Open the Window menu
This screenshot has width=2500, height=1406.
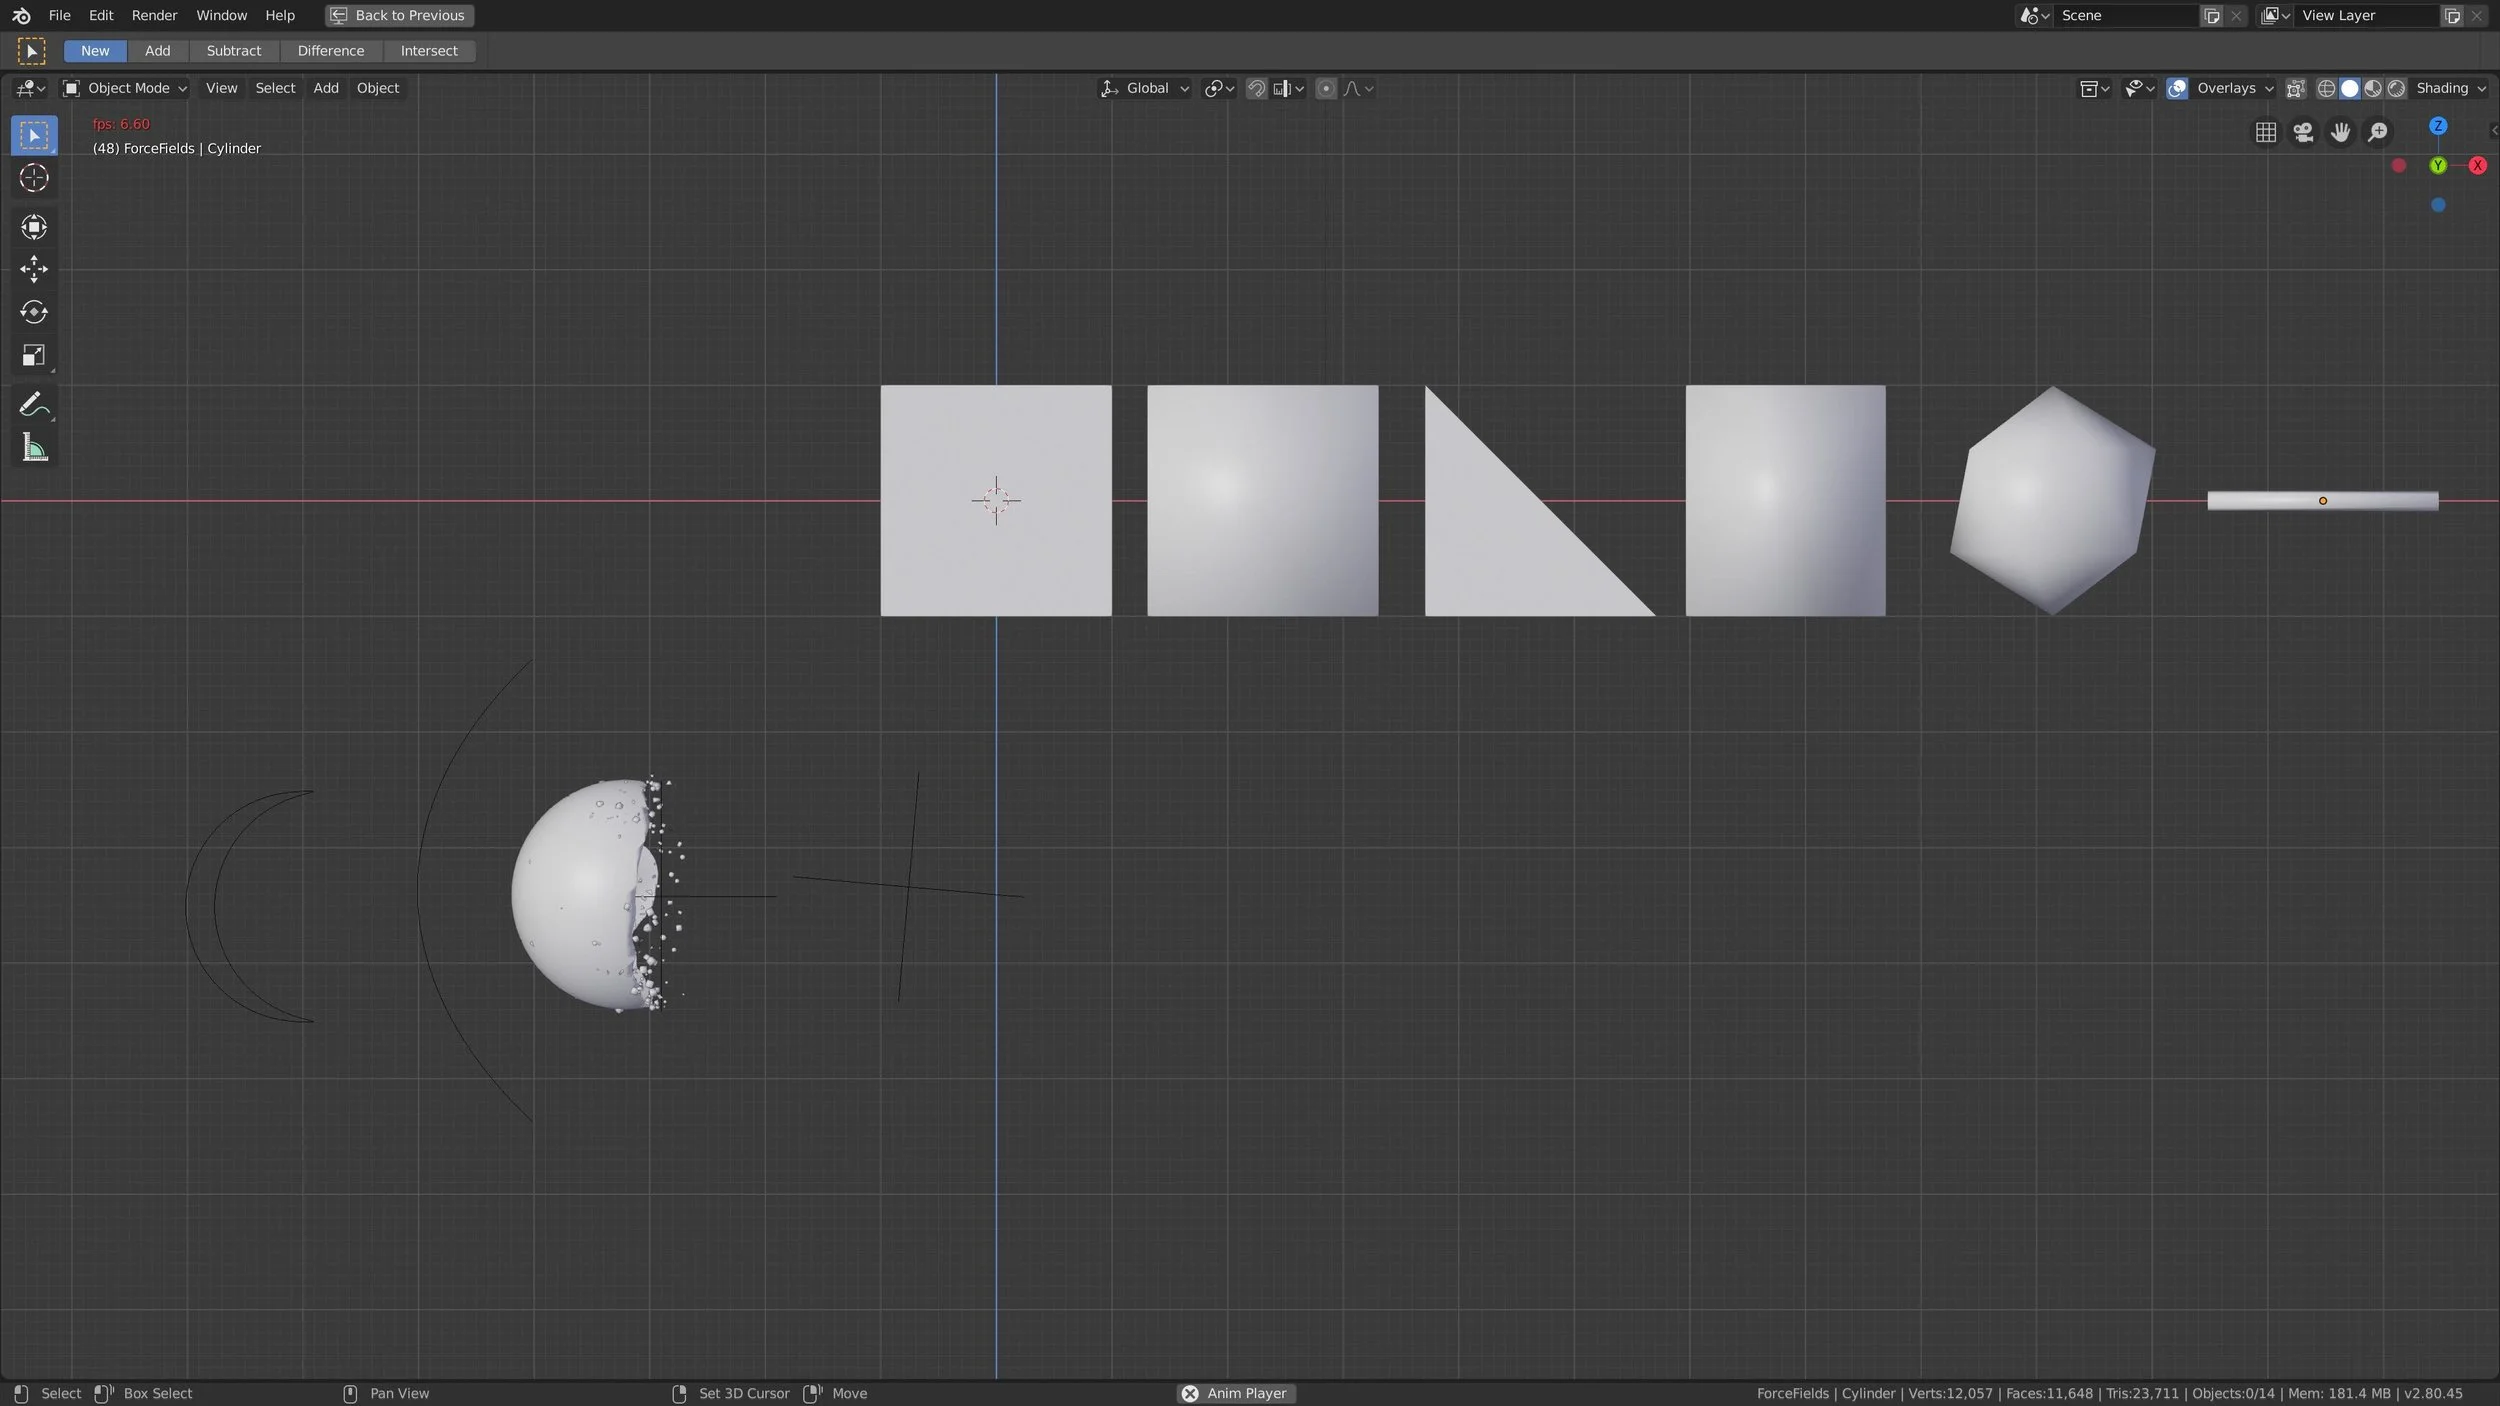coord(221,15)
